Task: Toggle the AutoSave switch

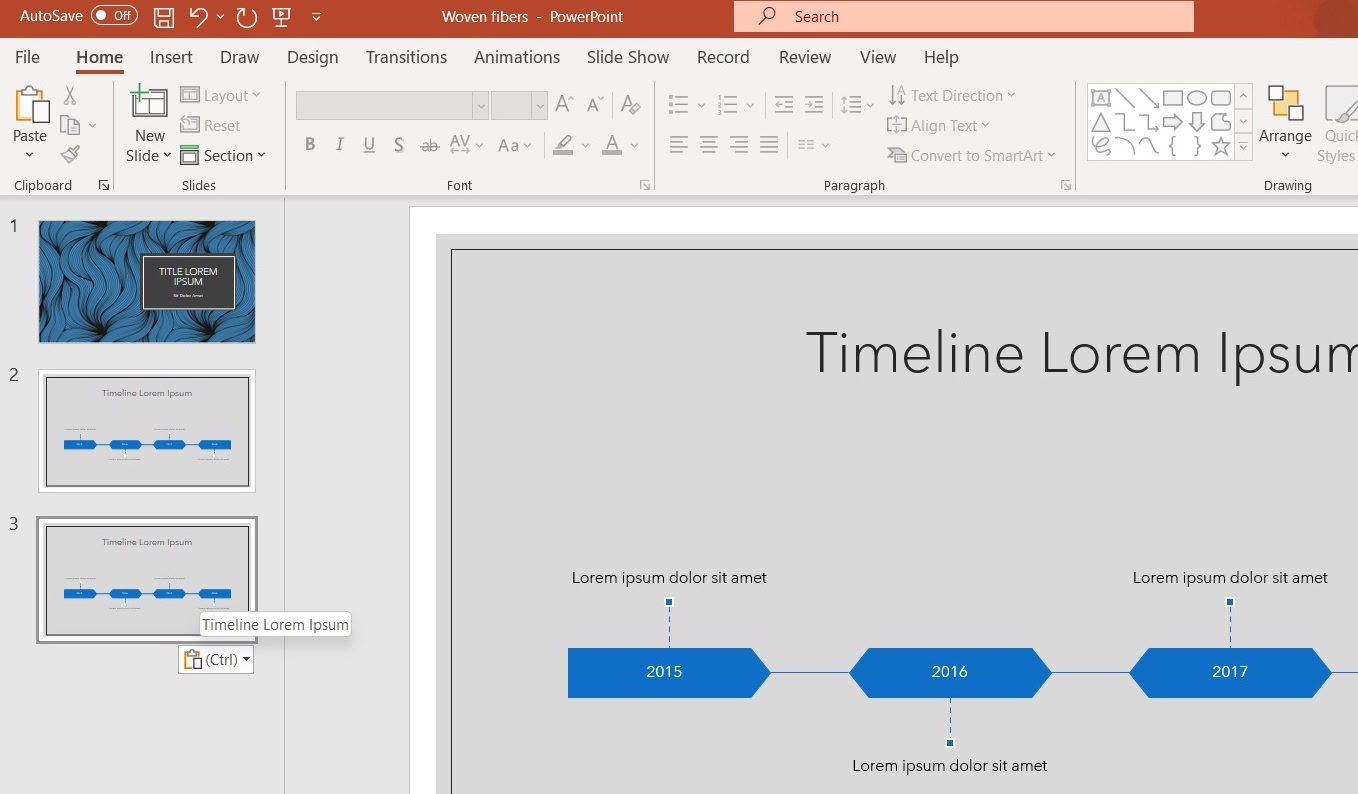Action: click(114, 16)
